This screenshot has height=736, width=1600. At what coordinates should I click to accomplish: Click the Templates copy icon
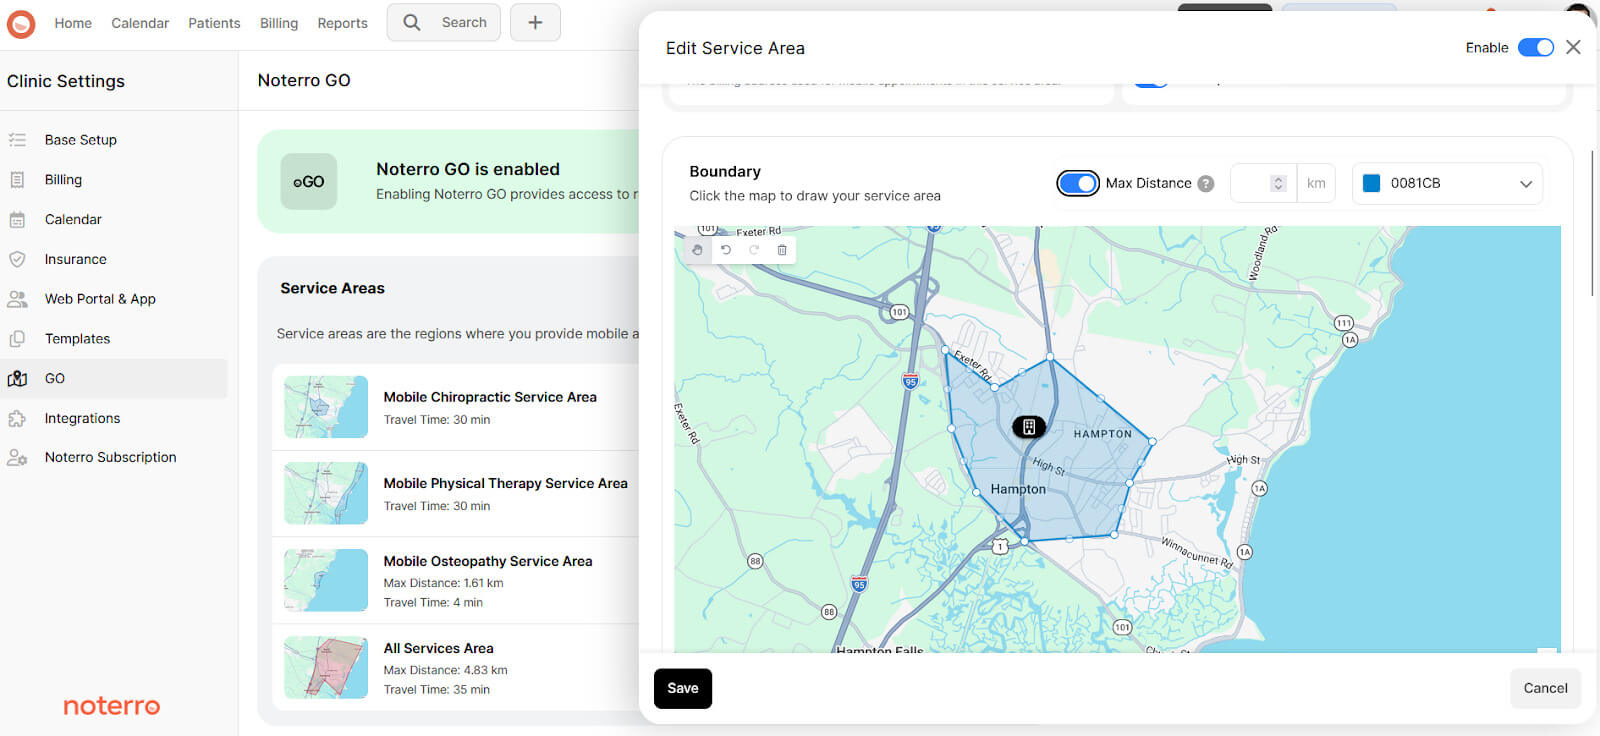tap(17, 339)
